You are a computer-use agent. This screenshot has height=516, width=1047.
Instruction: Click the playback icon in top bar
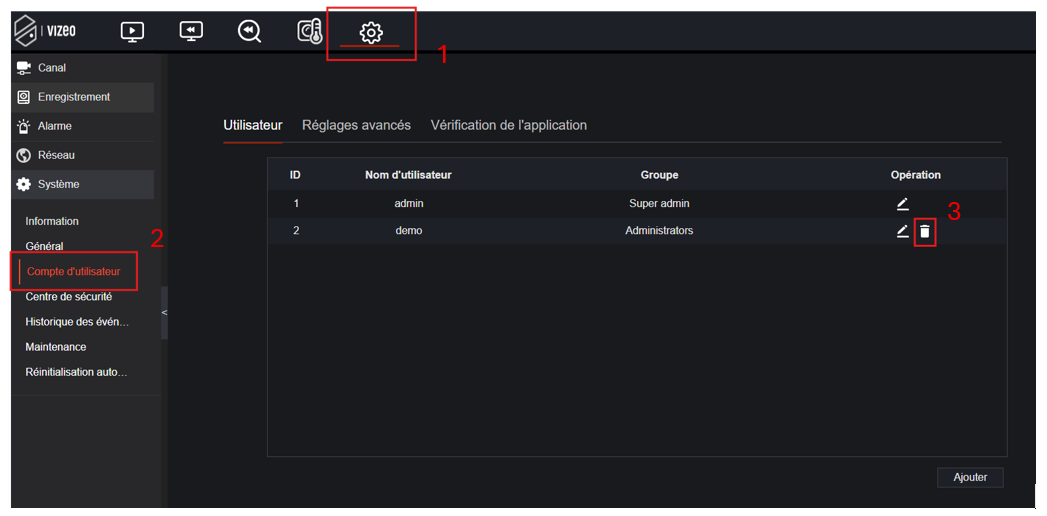click(x=191, y=32)
